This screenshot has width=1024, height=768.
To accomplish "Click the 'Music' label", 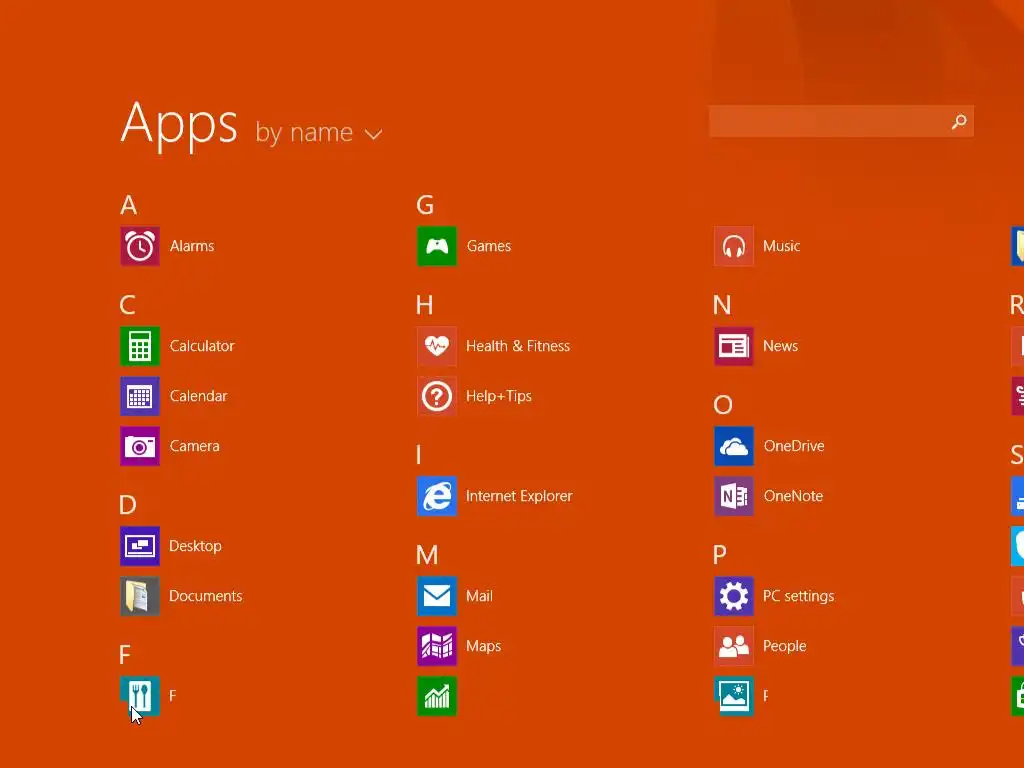I will [782, 246].
